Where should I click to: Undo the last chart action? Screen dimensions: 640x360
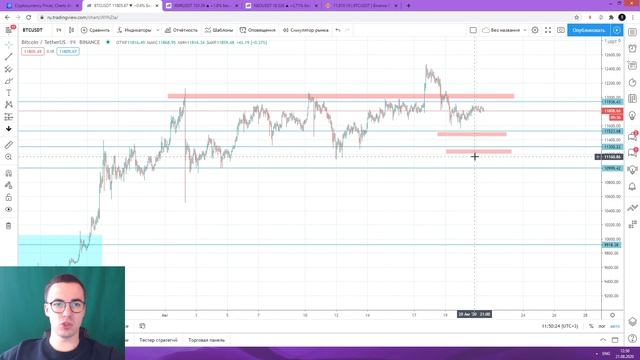338,30
